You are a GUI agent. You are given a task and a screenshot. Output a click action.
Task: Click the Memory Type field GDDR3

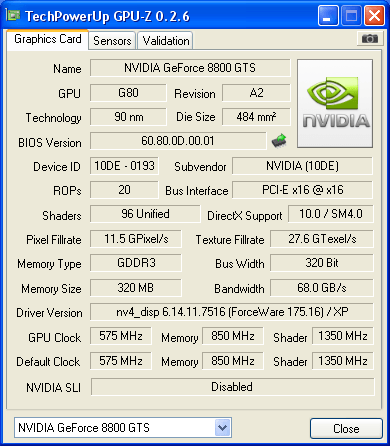click(136, 263)
